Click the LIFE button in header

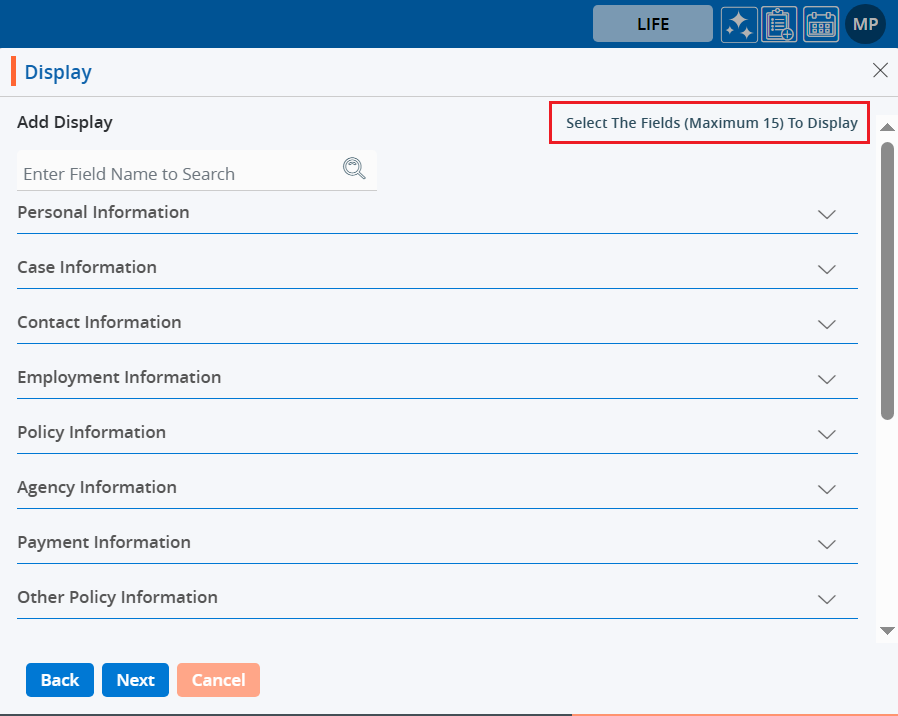(x=652, y=24)
